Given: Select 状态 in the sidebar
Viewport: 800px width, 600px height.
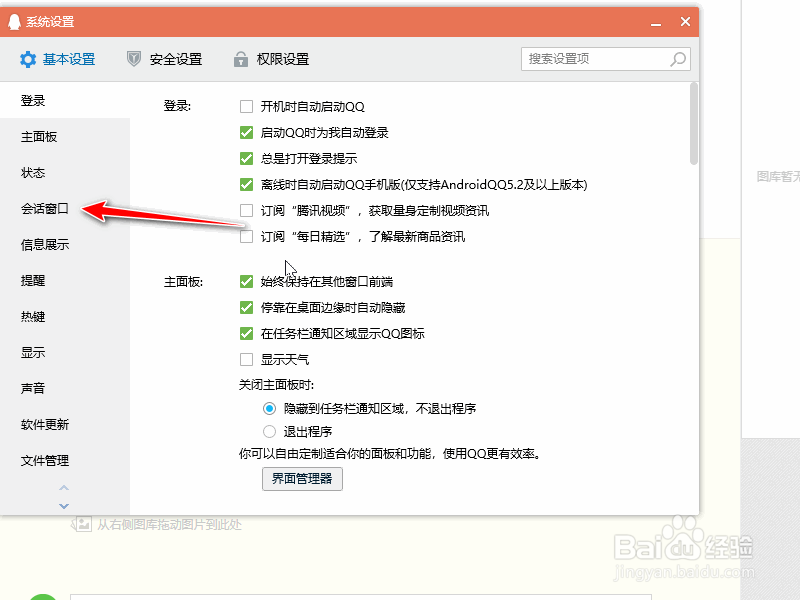Looking at the screenshot, I should coord(65,172).
